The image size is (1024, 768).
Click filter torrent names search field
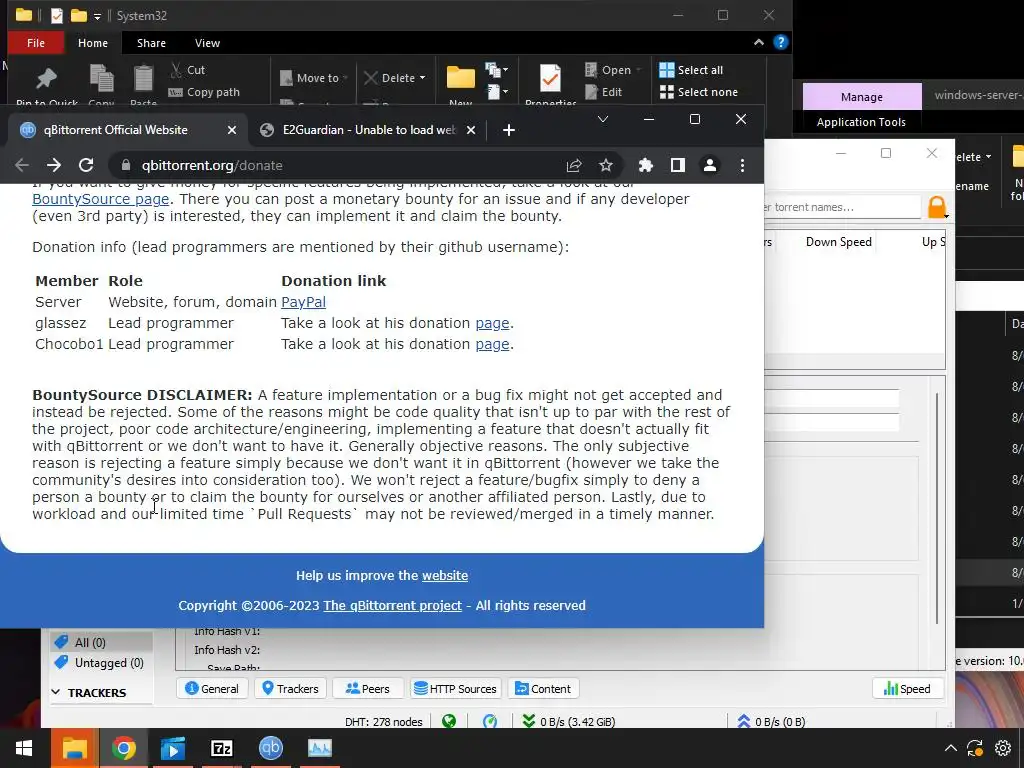click(x=842, y=207)
